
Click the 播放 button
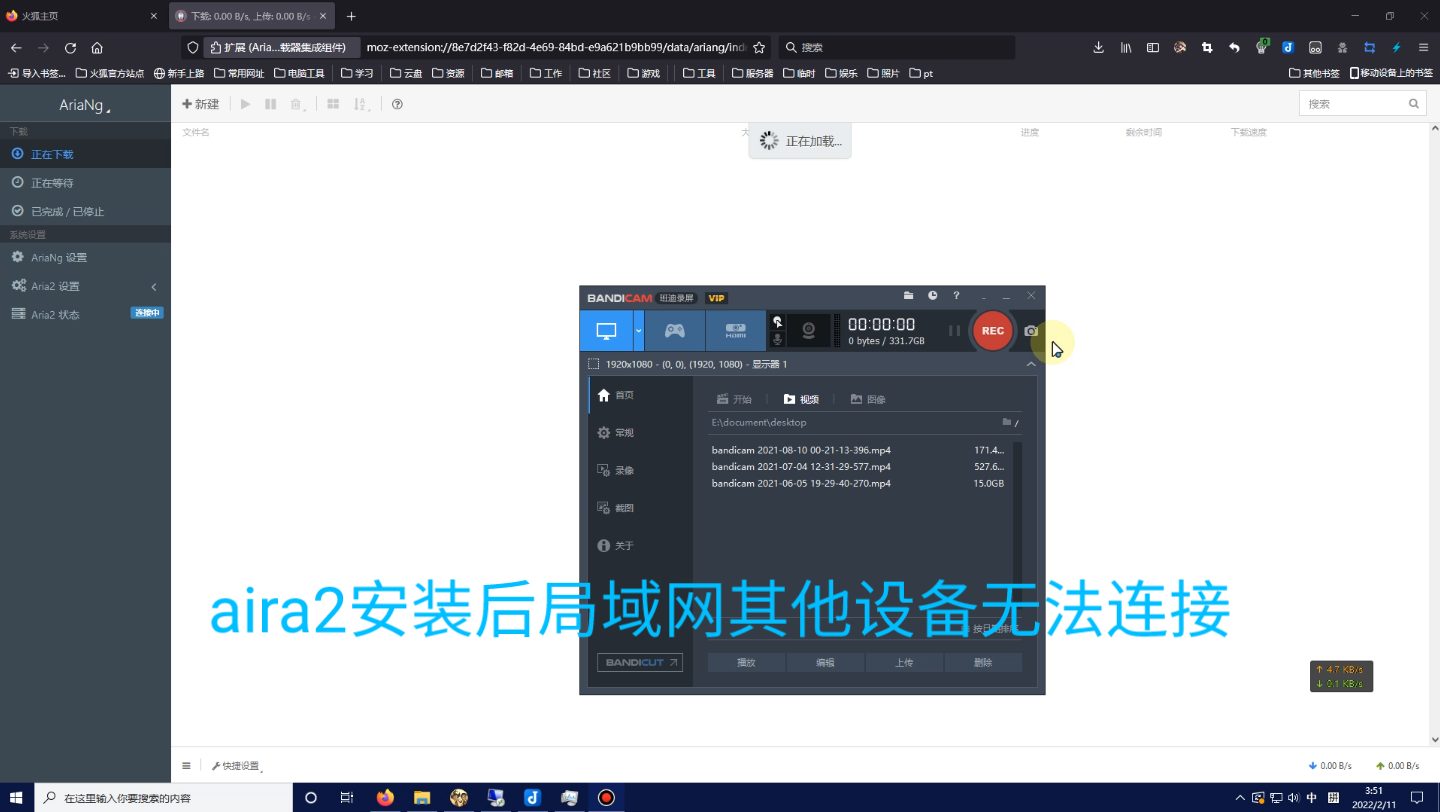pos(746,662)
